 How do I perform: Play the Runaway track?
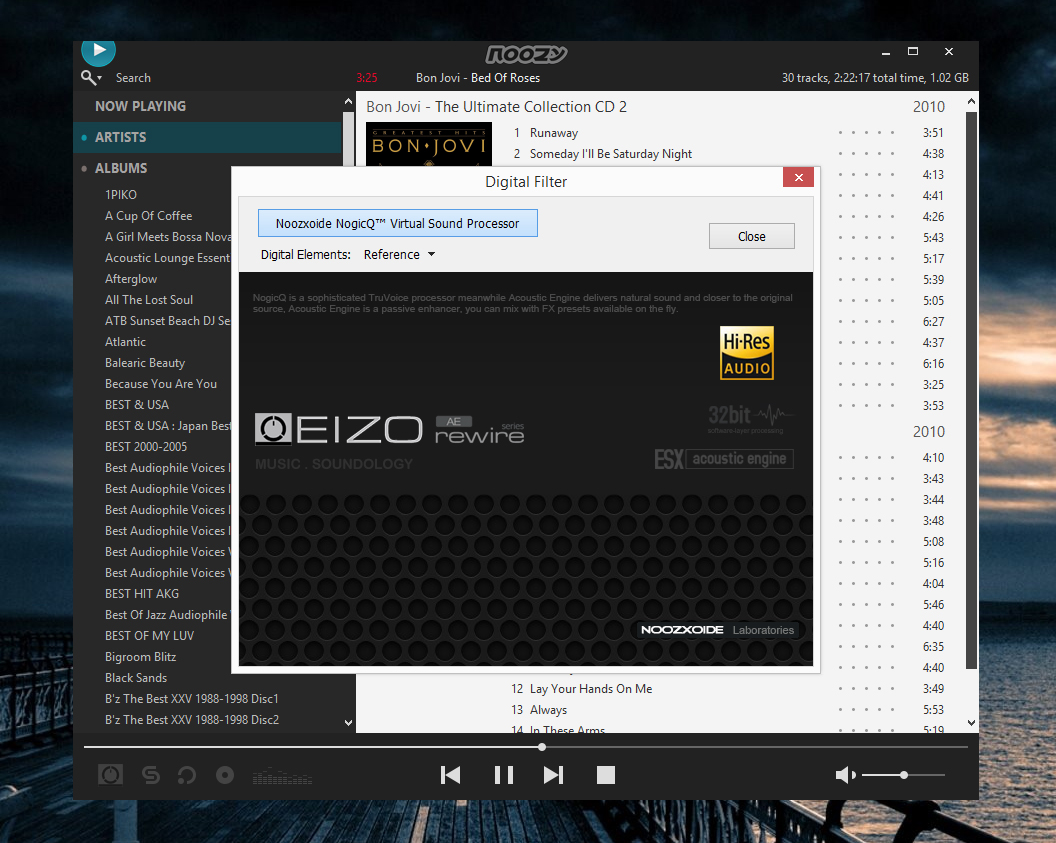(554, 133)
